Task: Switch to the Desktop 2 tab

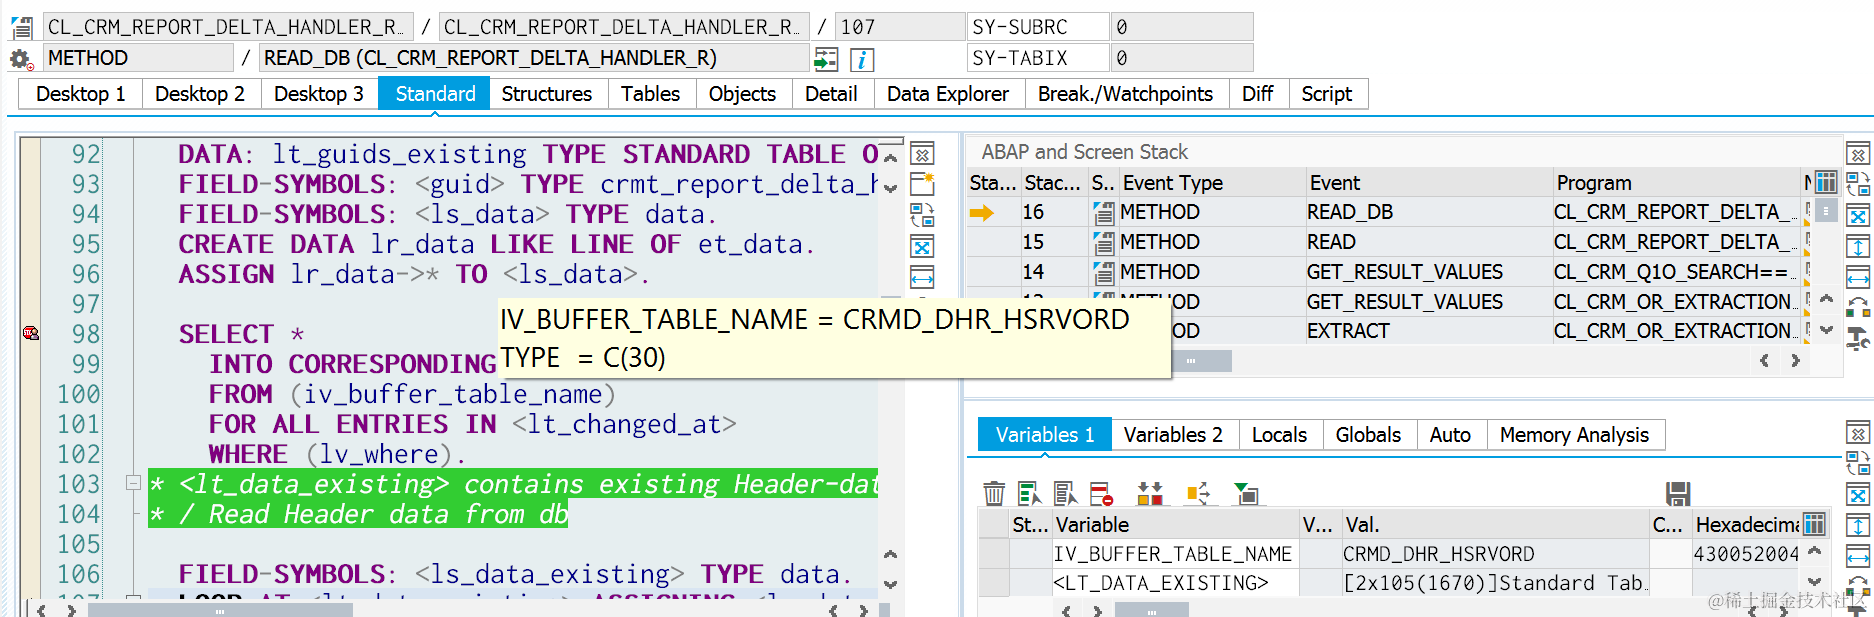Action: (200, 94)
